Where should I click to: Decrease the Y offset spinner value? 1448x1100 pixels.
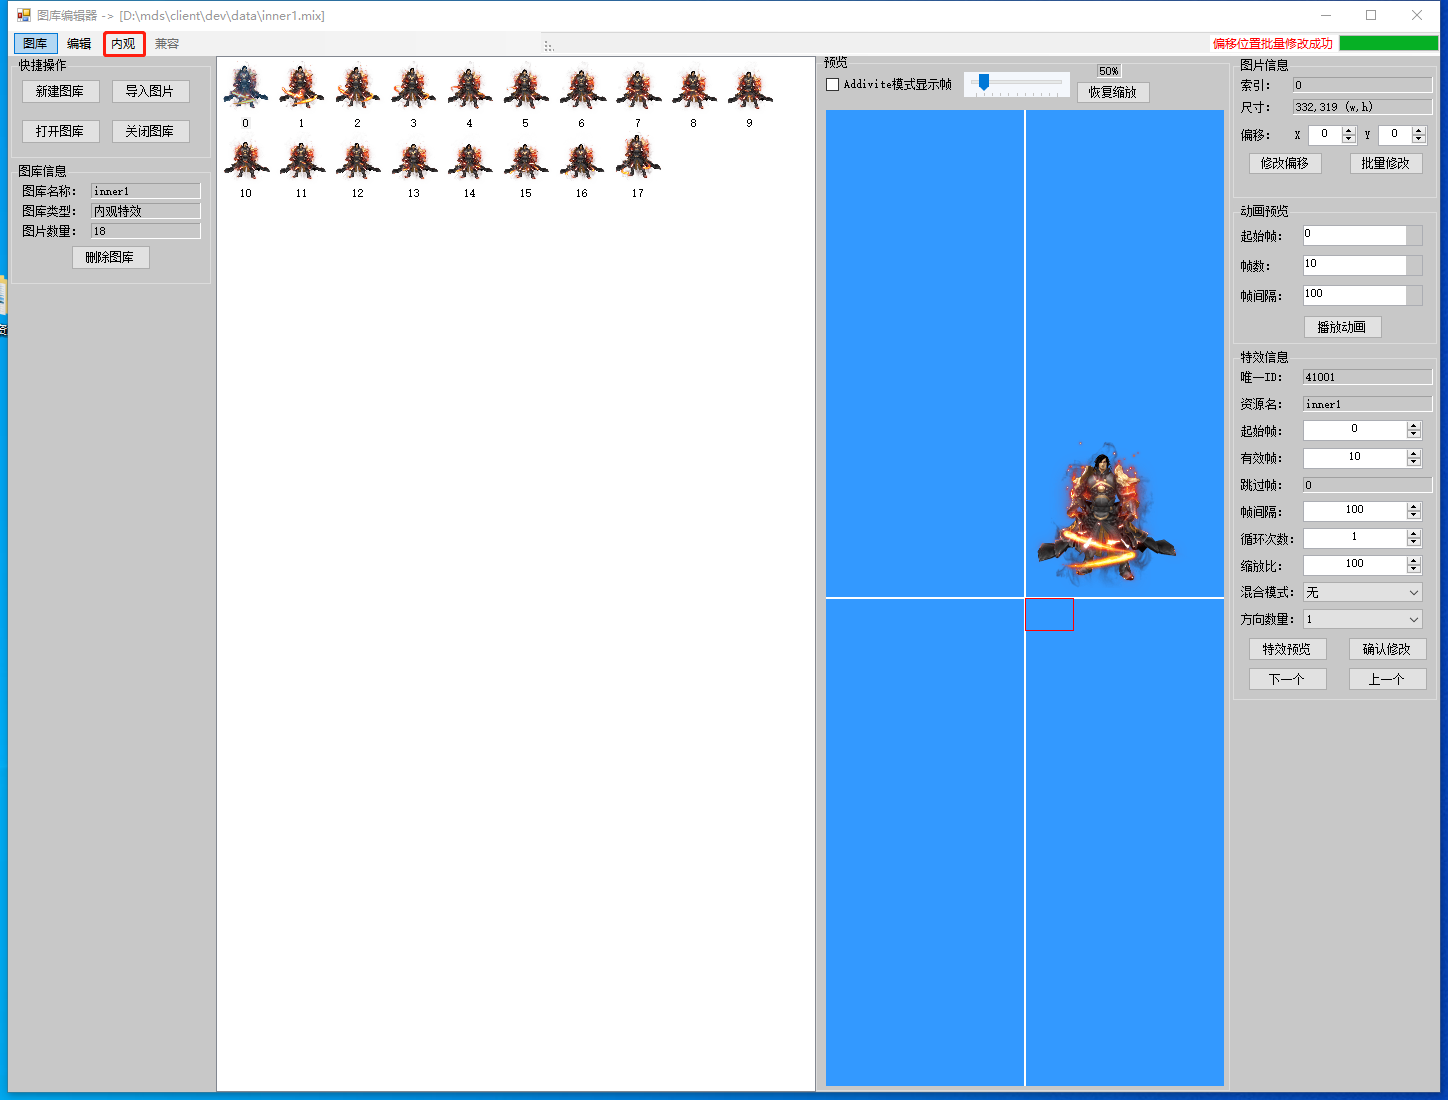pyautogui.click(x=1418, y=139)
